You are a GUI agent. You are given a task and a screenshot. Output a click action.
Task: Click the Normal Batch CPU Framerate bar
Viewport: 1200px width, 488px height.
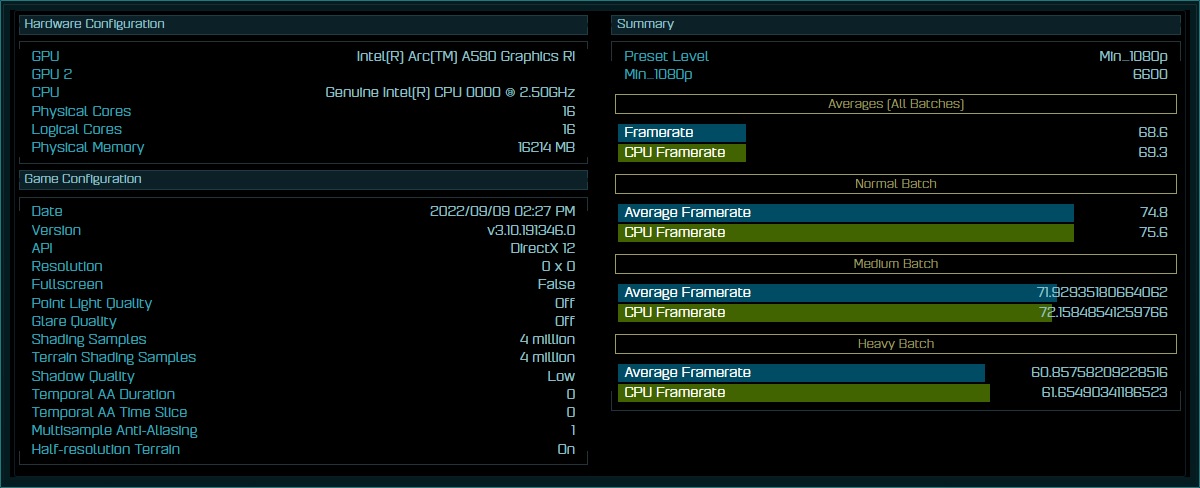[x=846, y=233]
